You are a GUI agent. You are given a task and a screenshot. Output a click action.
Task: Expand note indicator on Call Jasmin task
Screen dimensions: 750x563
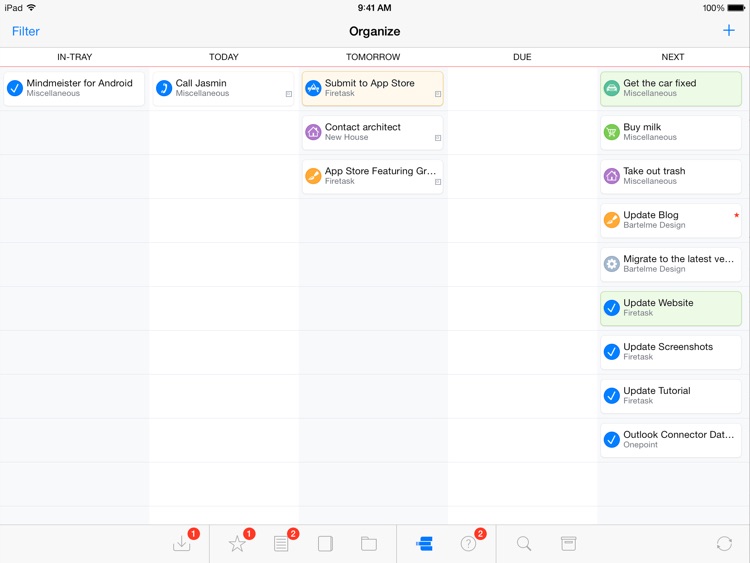point(289,94)
